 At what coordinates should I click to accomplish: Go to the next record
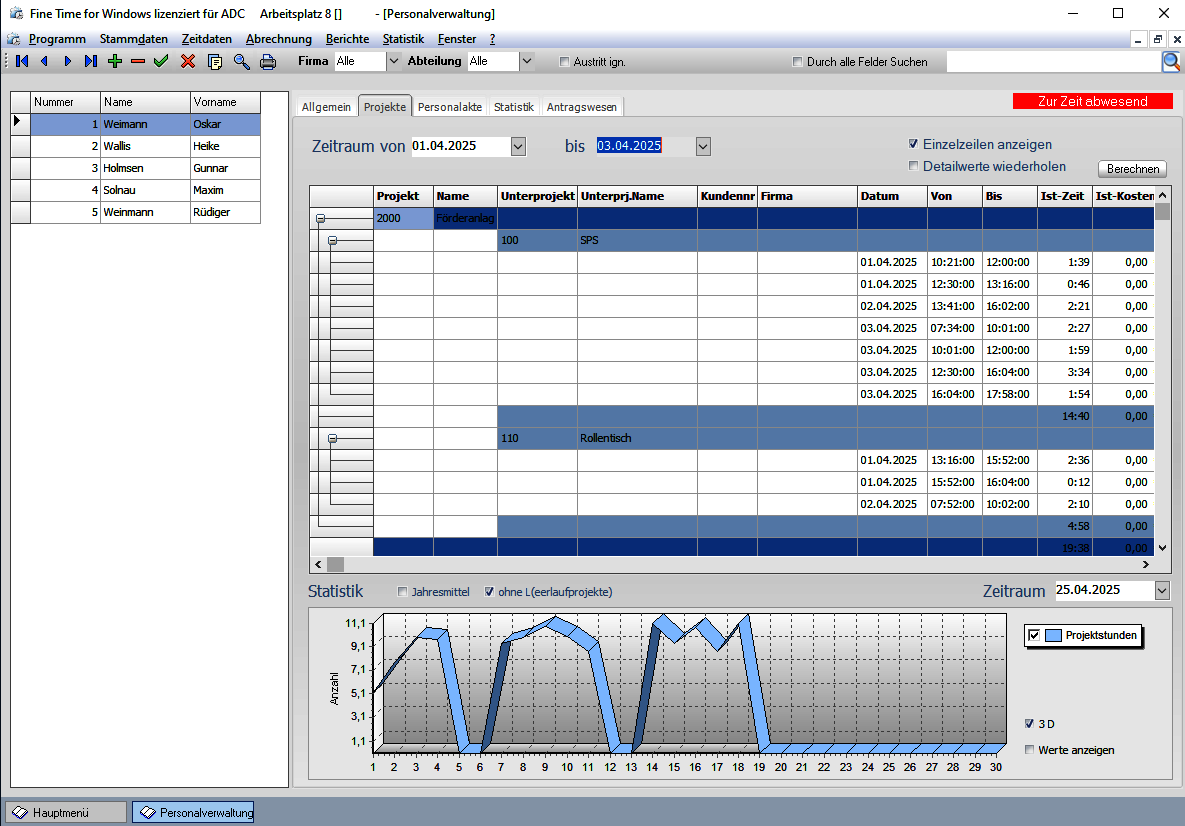tap(67, 61)
